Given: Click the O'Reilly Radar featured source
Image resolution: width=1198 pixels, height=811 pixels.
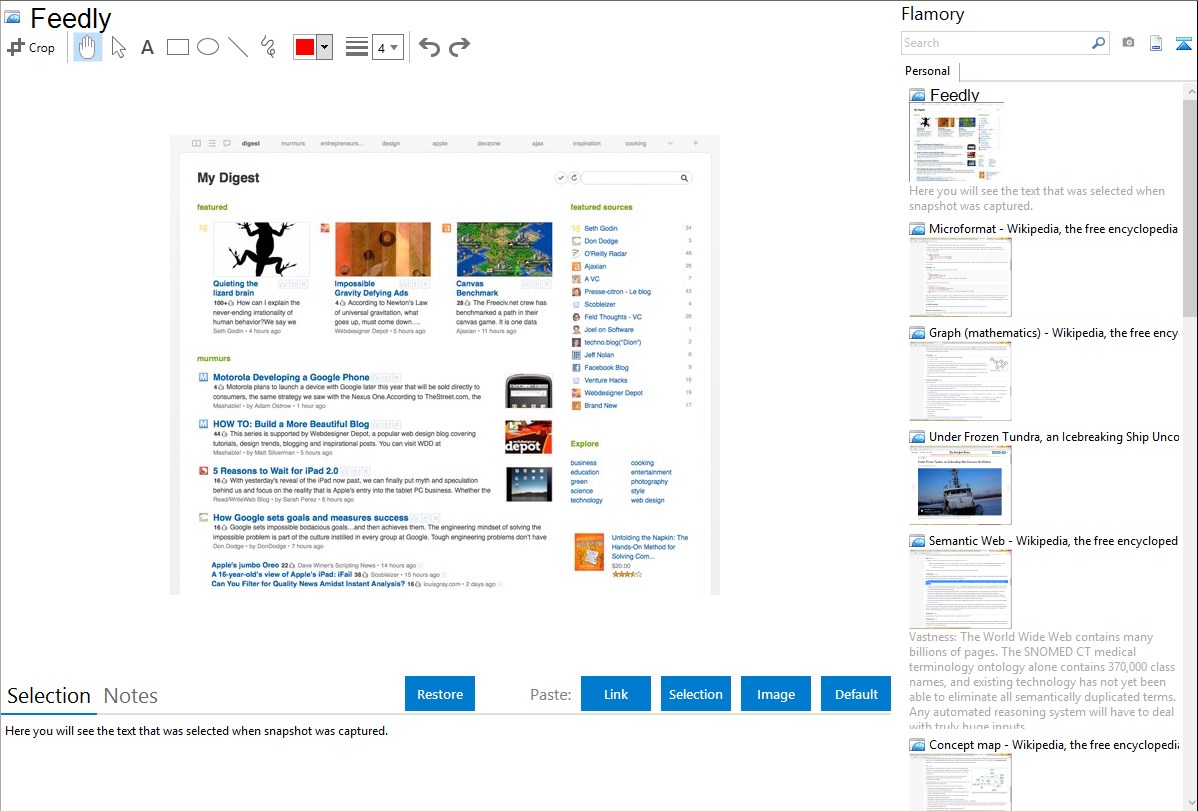Looking at the screenshot, I should click(605, 253).
